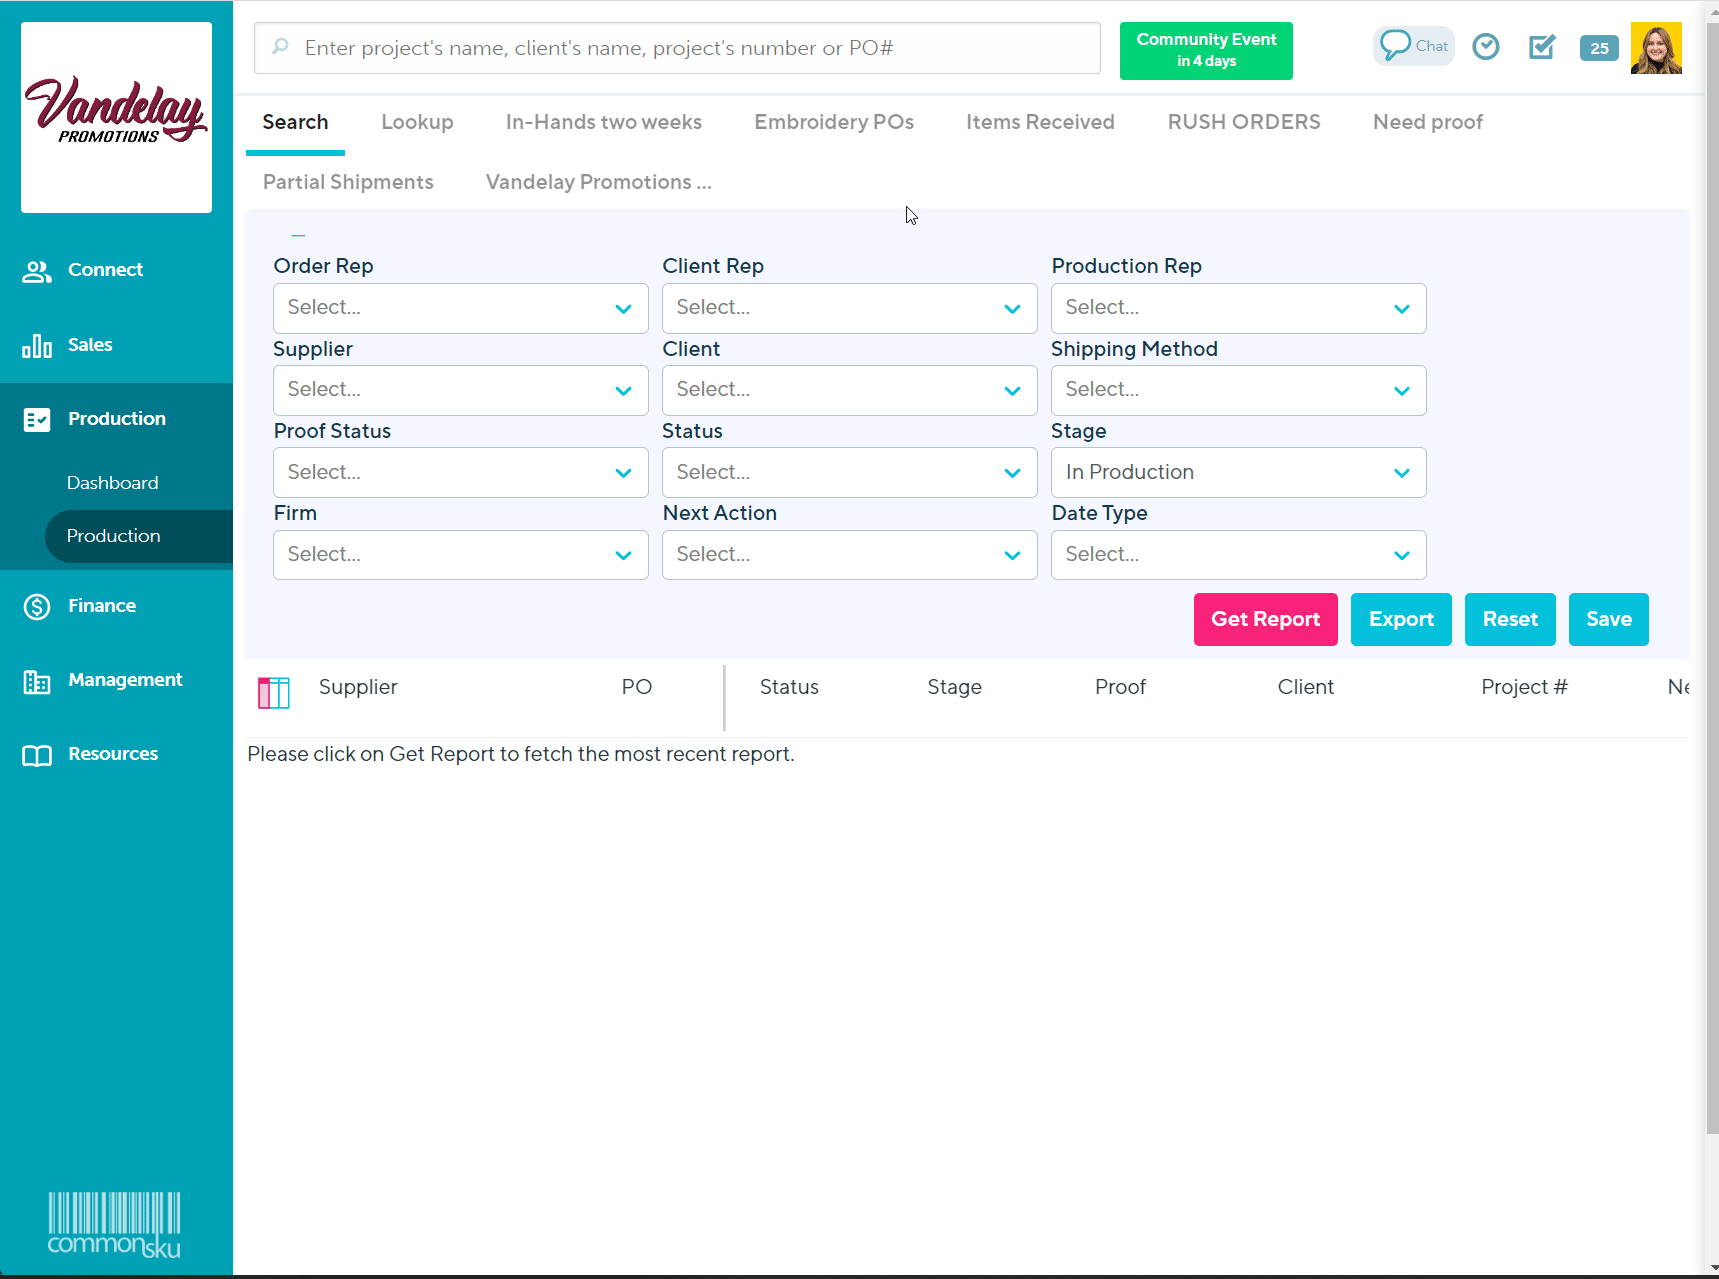Open the tasks checklist icon

point(1542,47)
